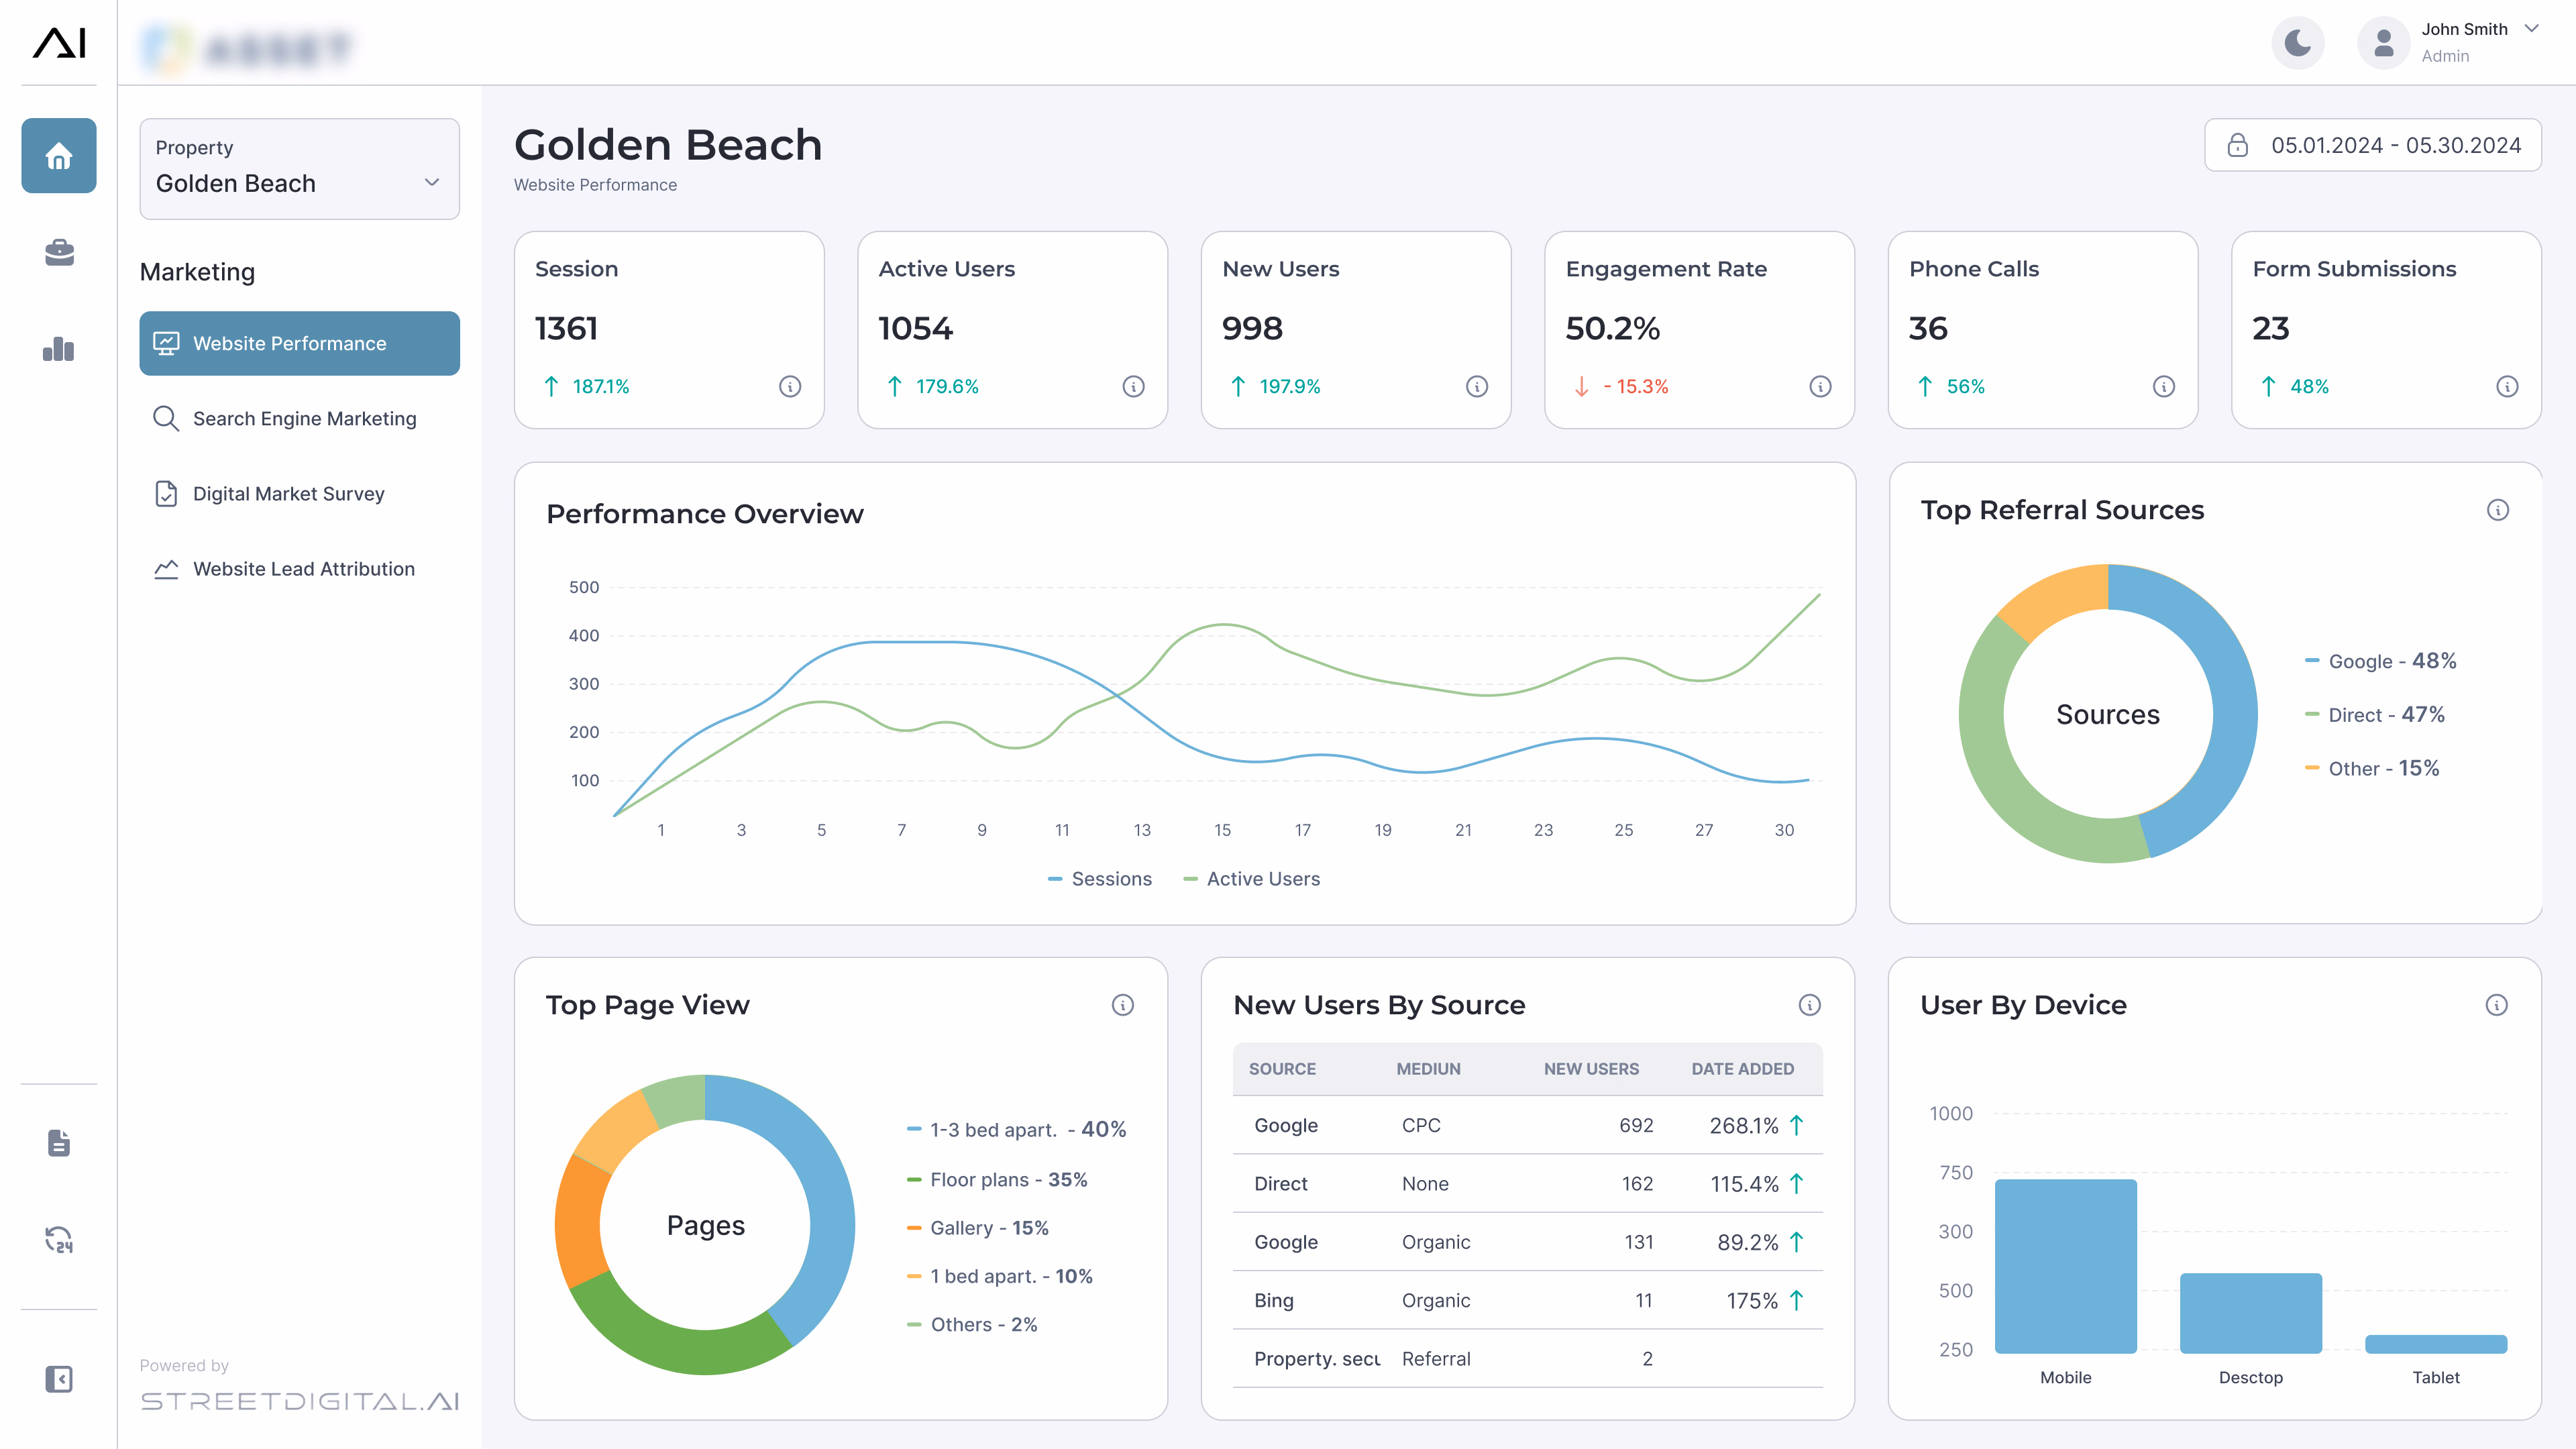This screenshot has height=1449, width=2576.
Task: Expand the Property Golden Beach dropdown
Action: pos(300,169)
